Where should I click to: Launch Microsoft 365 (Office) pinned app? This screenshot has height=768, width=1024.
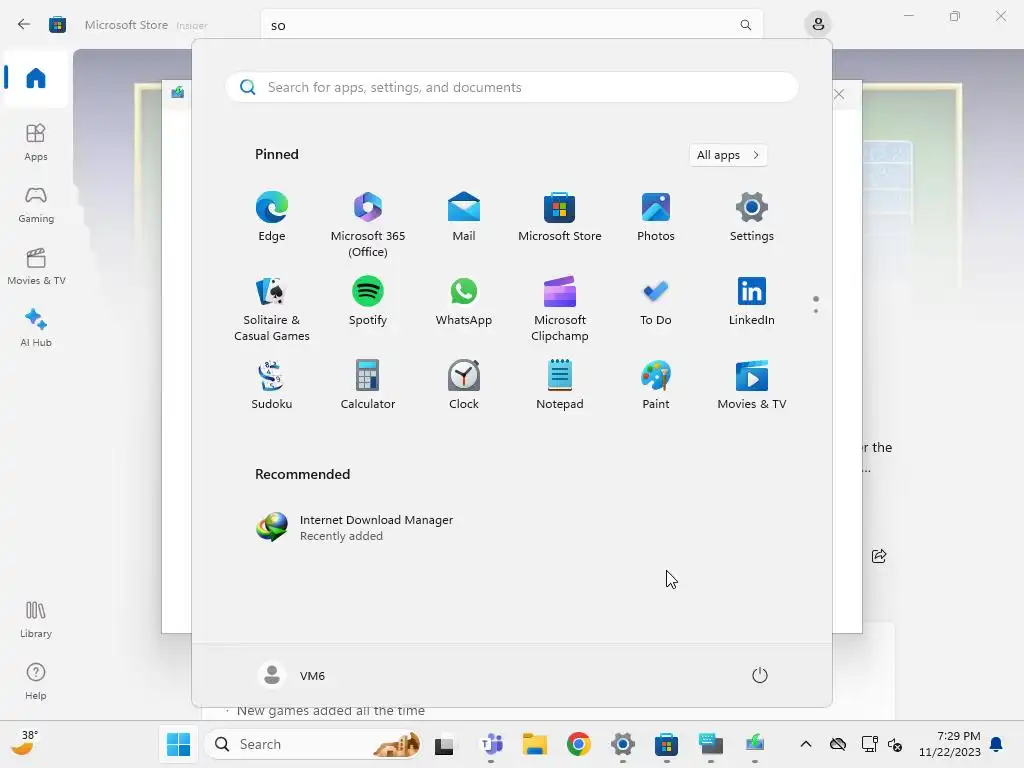(368, 224)
